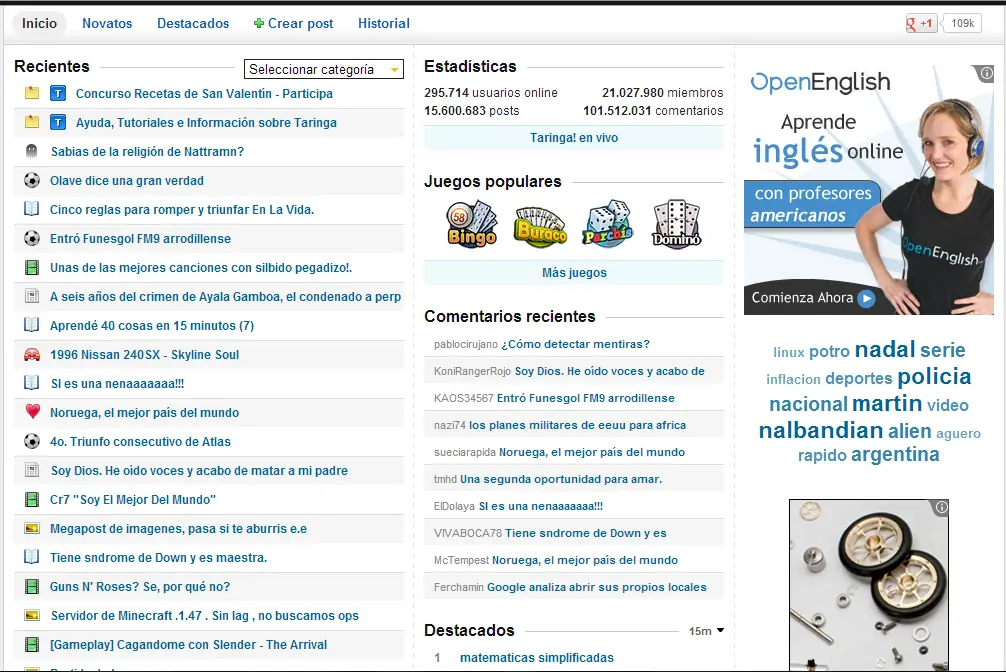Select the Crear post menu item
Viewport: 1006px width, 672px height.
293,23
